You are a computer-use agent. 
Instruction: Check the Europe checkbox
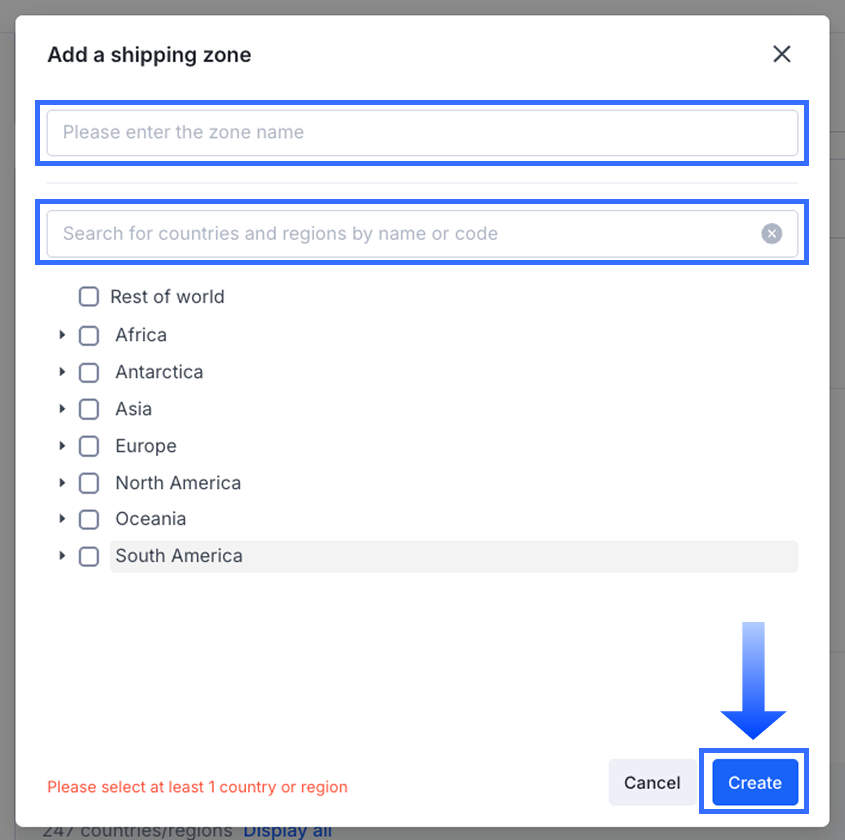click(89, 446)
